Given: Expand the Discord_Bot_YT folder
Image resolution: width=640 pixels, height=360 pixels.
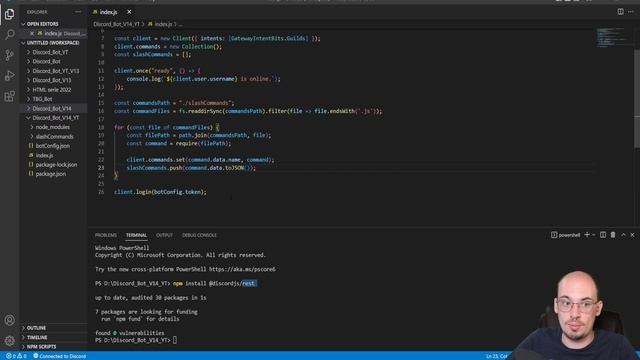Looking at the screenshot, I should 53,52.
